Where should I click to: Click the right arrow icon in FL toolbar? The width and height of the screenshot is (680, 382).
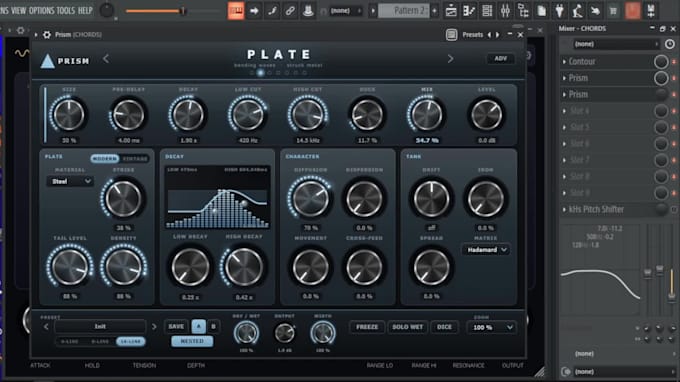254,10
